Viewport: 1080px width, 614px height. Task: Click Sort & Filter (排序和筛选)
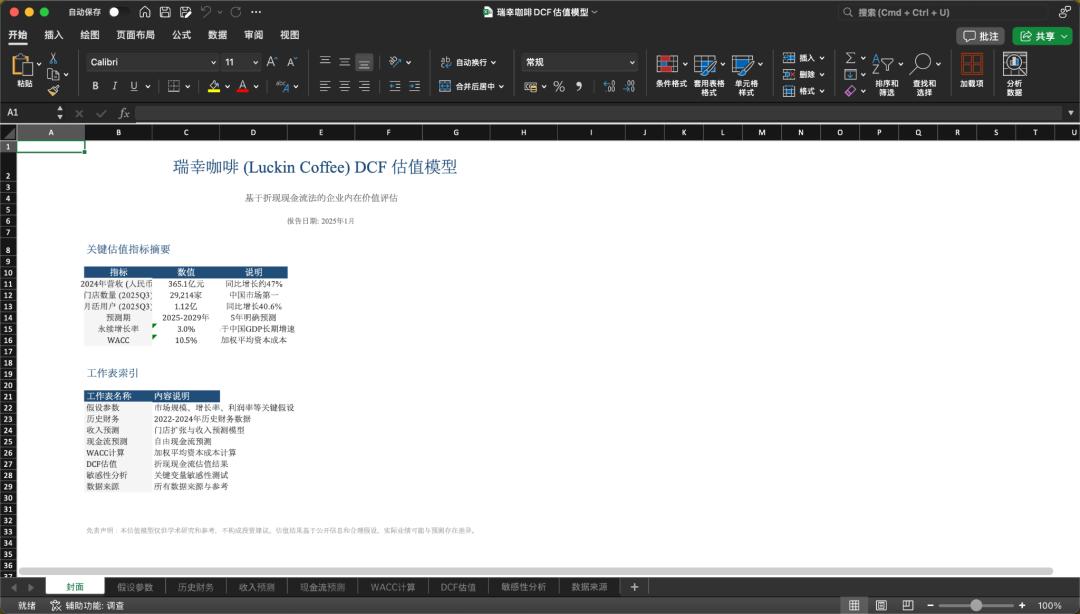click(886, 74)
